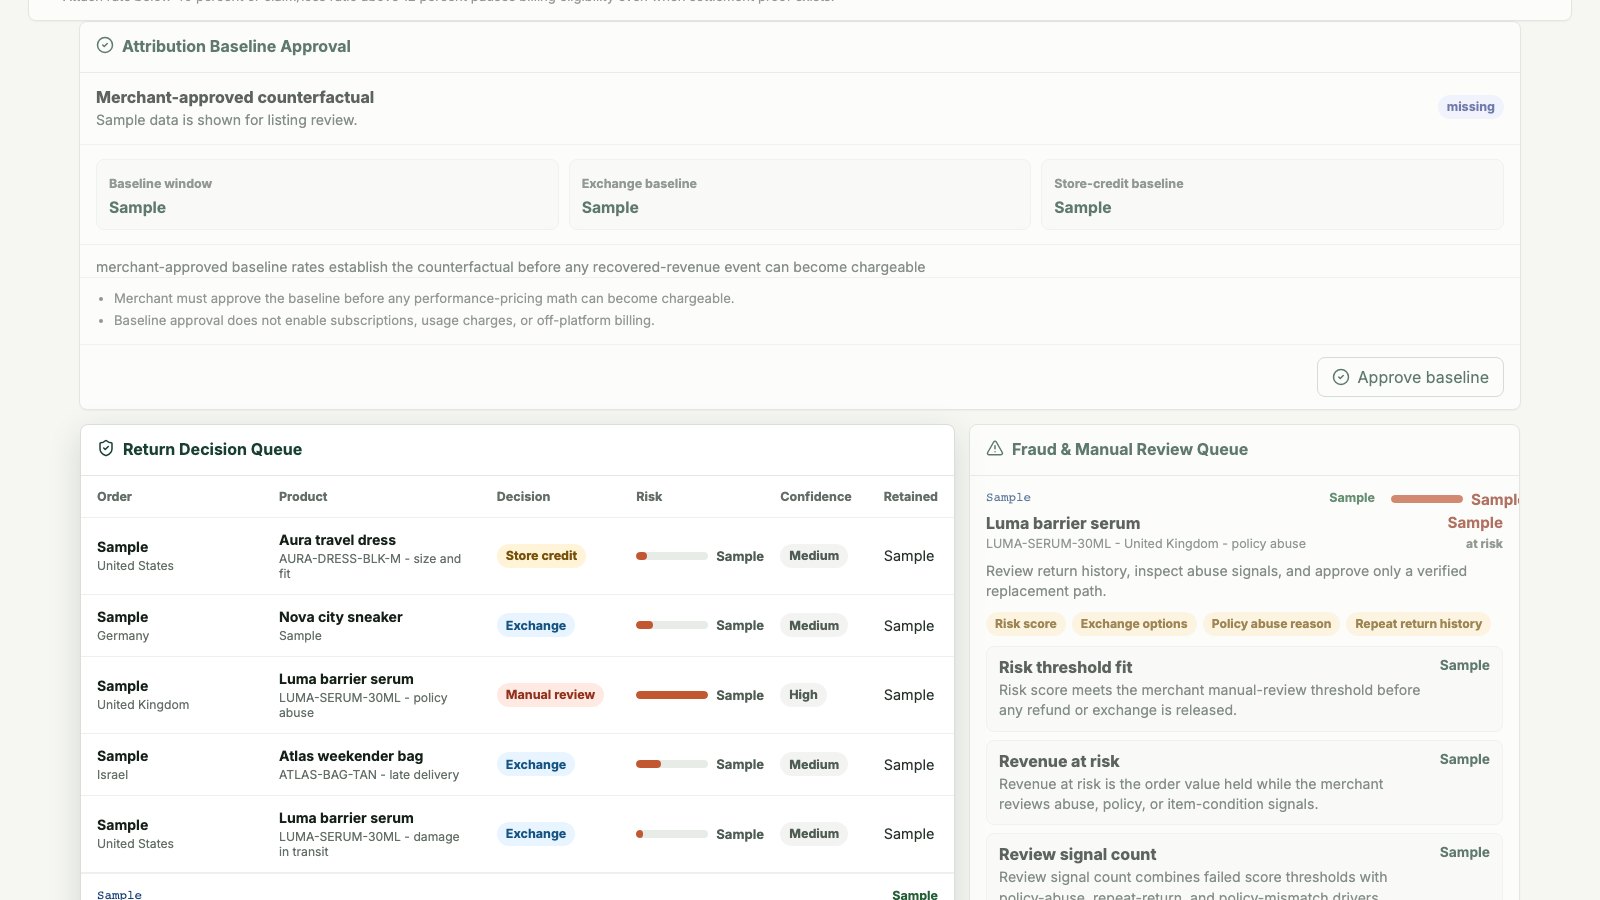Click the Exchange badge for the damage in transit row

pyautogui.click(x=536, y=834)
